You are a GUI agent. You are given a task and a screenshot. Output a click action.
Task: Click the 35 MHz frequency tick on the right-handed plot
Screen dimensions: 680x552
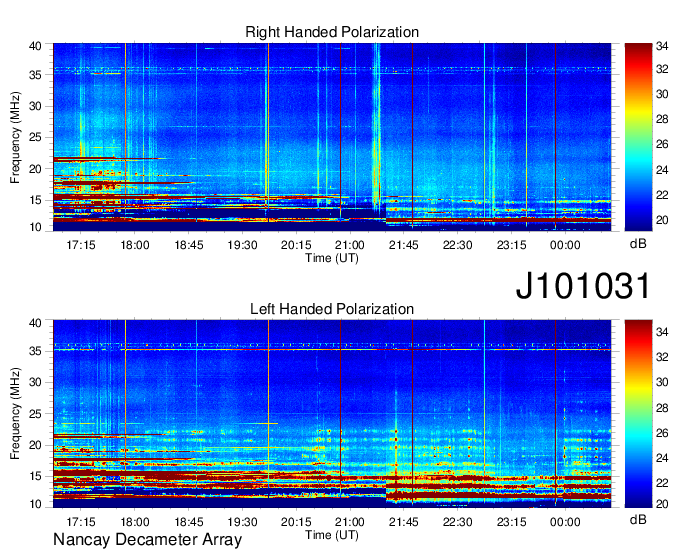pos(35,75)
